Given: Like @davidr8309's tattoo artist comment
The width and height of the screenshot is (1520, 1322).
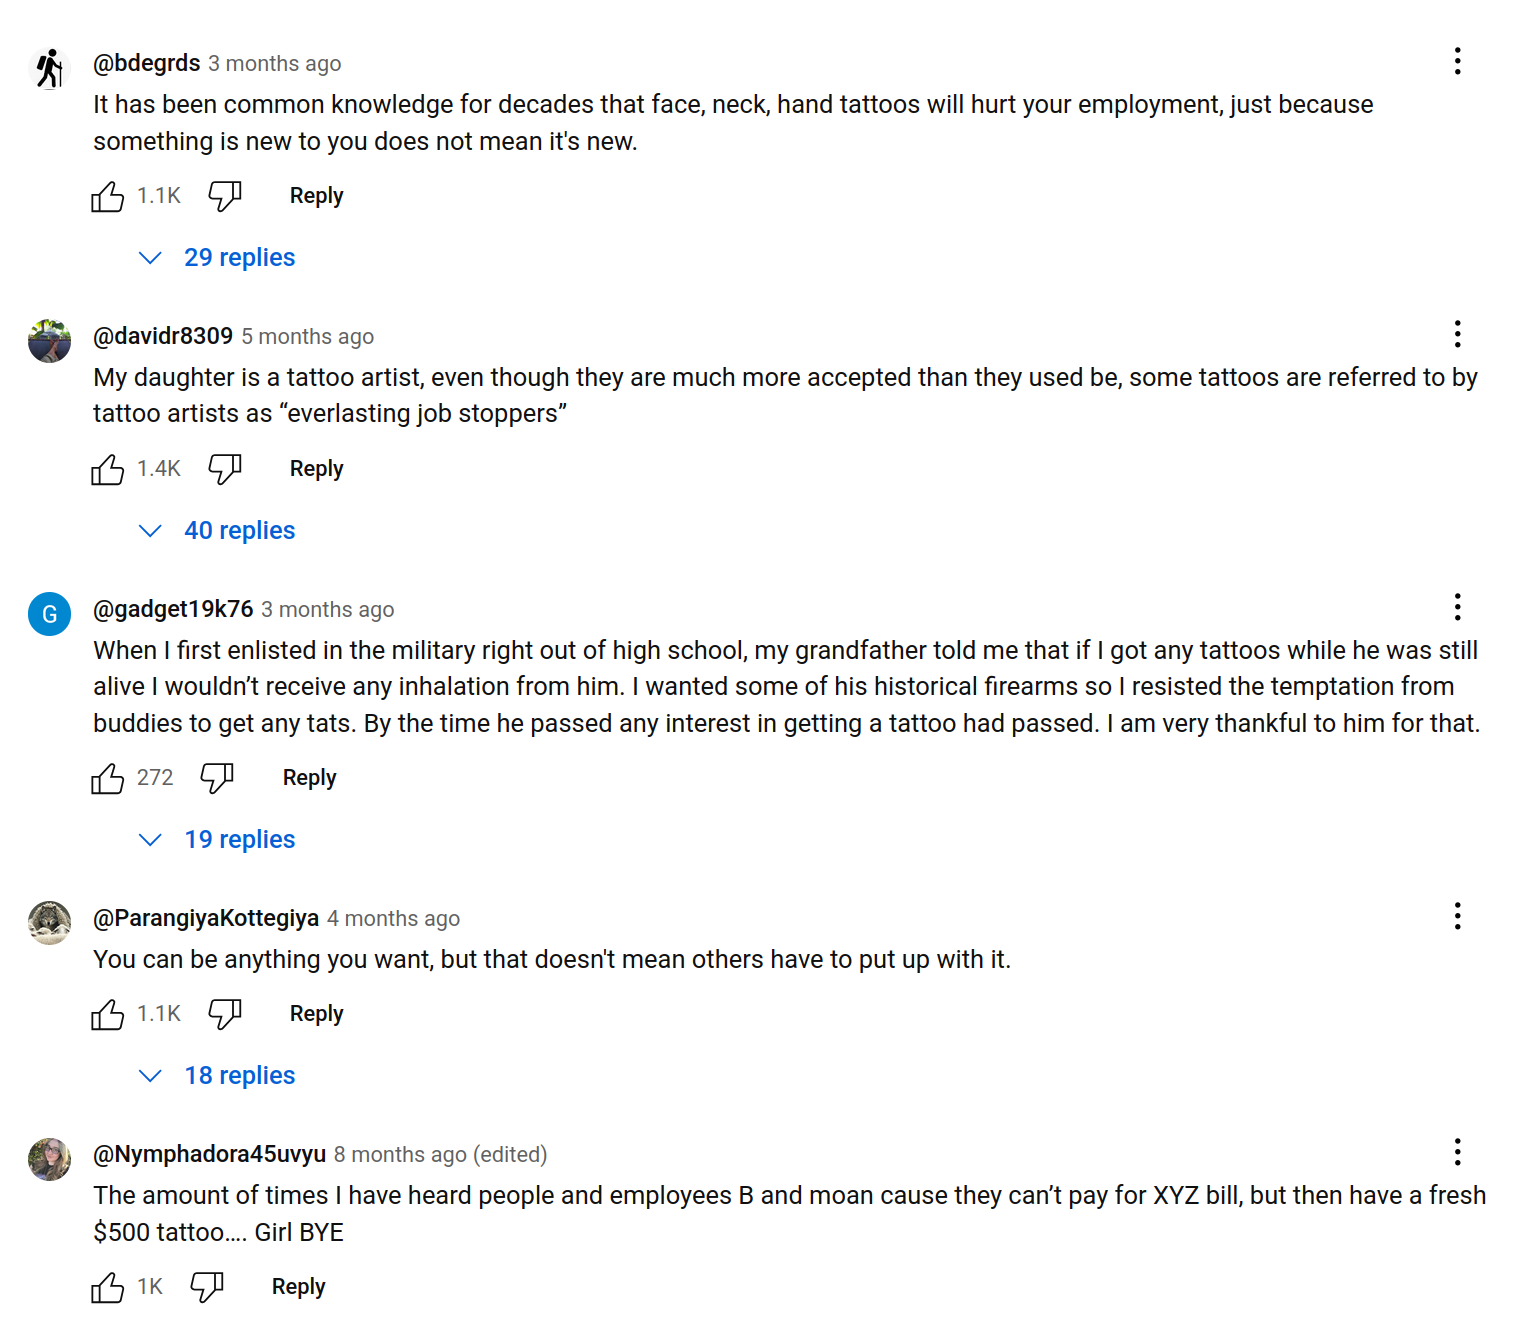Looking at the screenshot, I should 108,469.
